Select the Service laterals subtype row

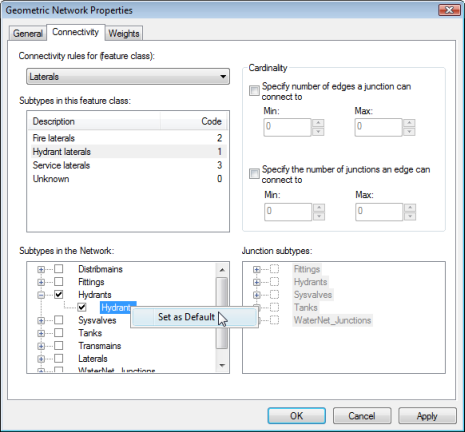129,165
